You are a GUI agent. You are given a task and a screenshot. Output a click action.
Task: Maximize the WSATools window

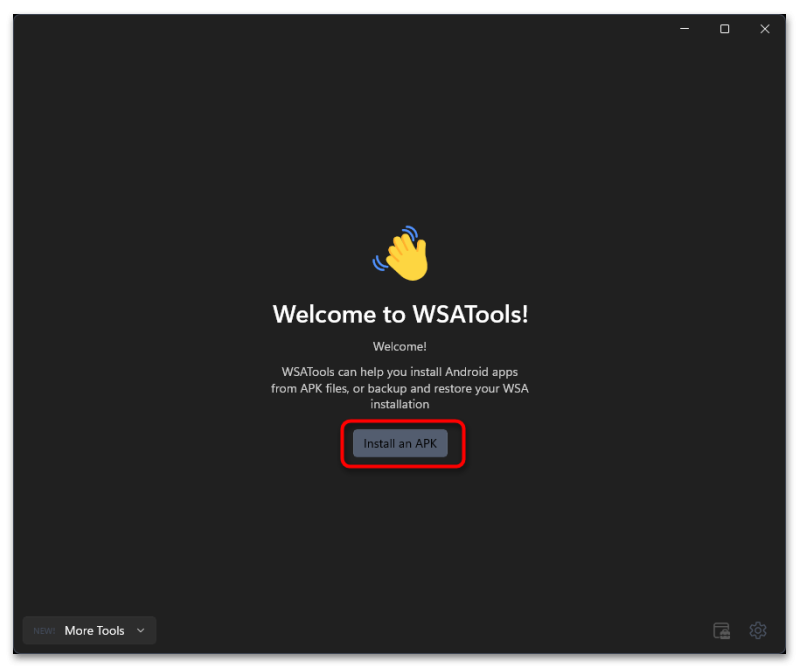[x=724, y=29]
